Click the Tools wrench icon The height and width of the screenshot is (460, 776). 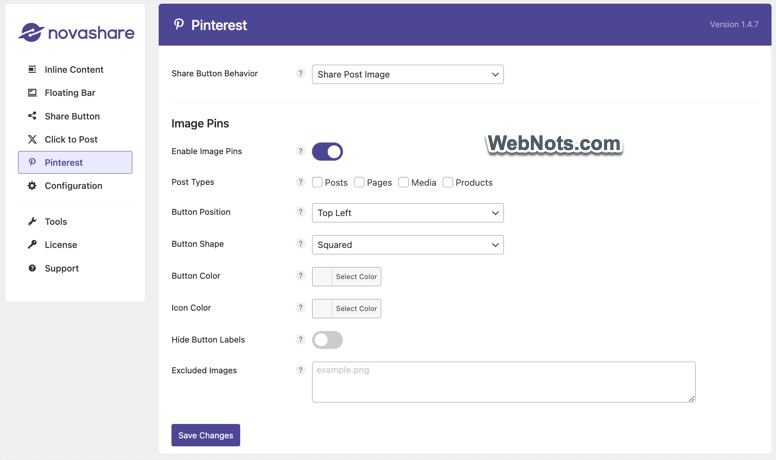click(32, 221)
